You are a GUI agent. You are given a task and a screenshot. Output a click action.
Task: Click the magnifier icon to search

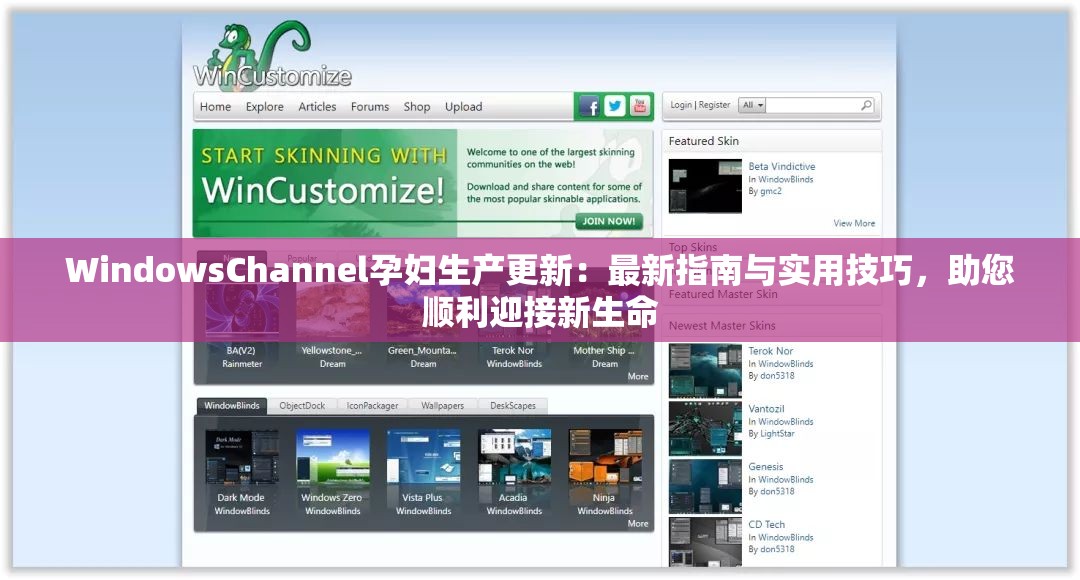866,104
